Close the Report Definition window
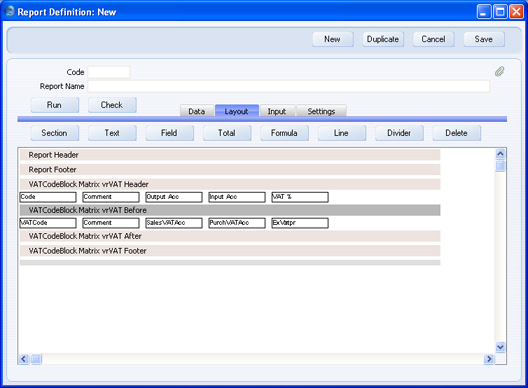The width and height of the screenshot is (528, 388). coord(516,12)
